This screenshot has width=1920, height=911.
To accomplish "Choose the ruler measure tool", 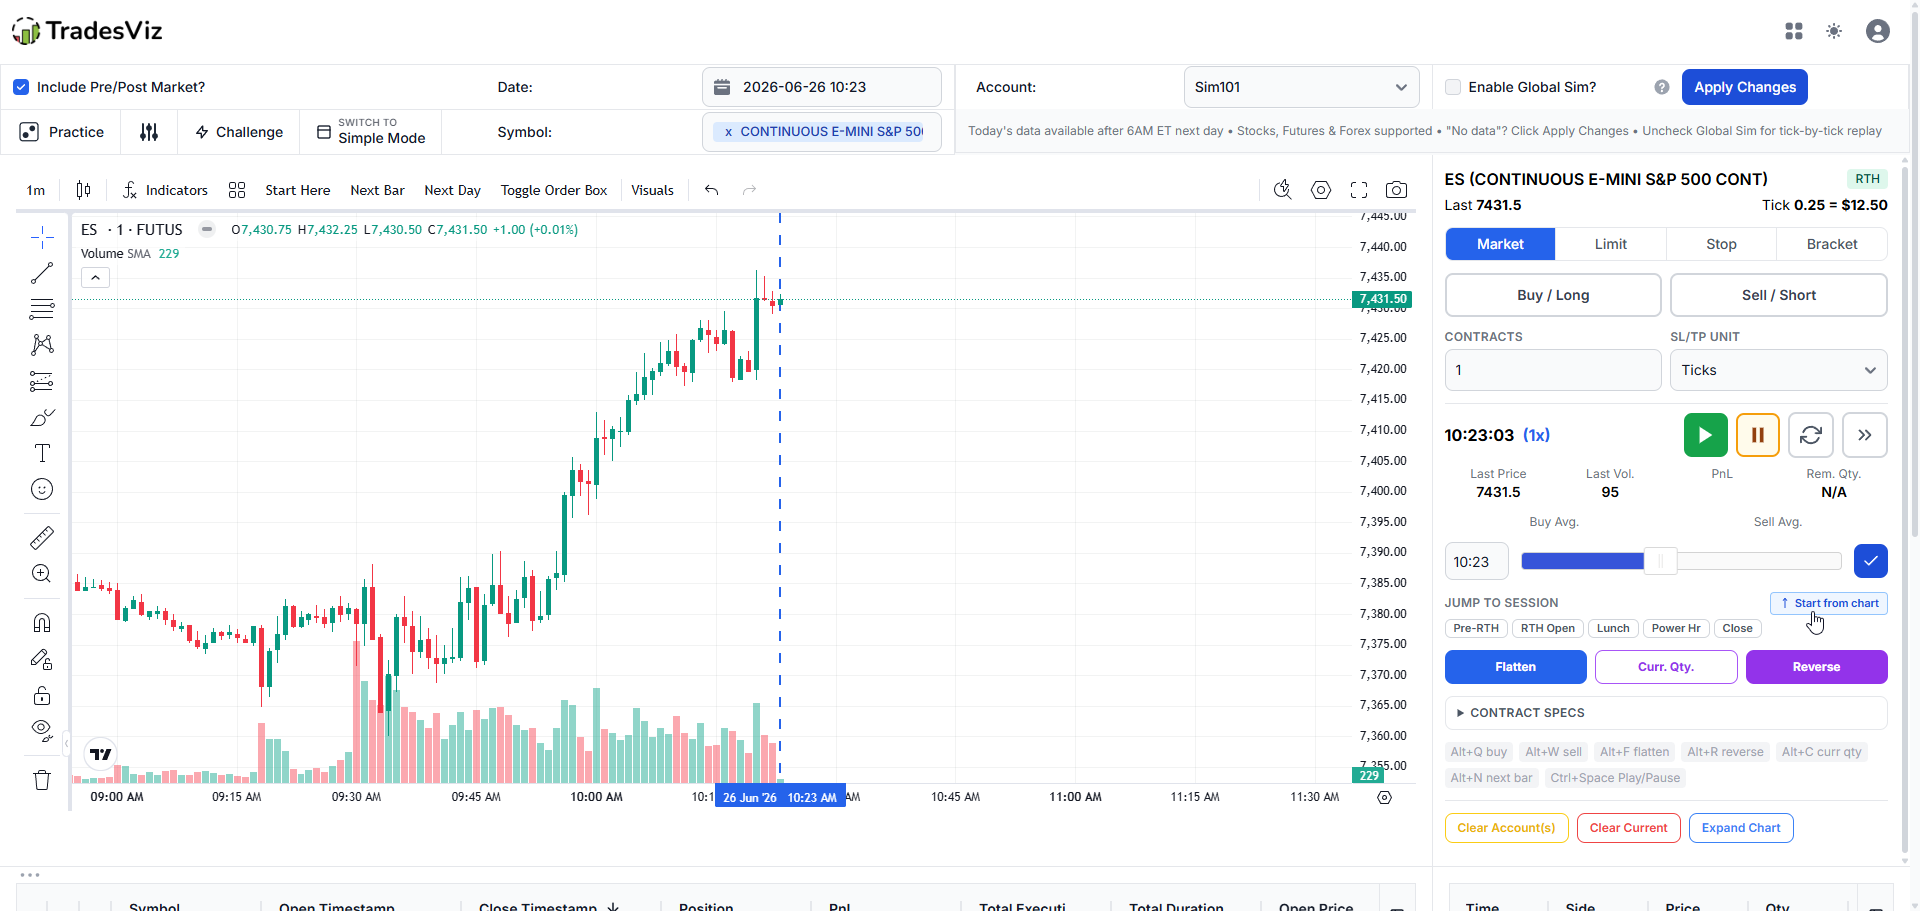I will tap(42, 538).
